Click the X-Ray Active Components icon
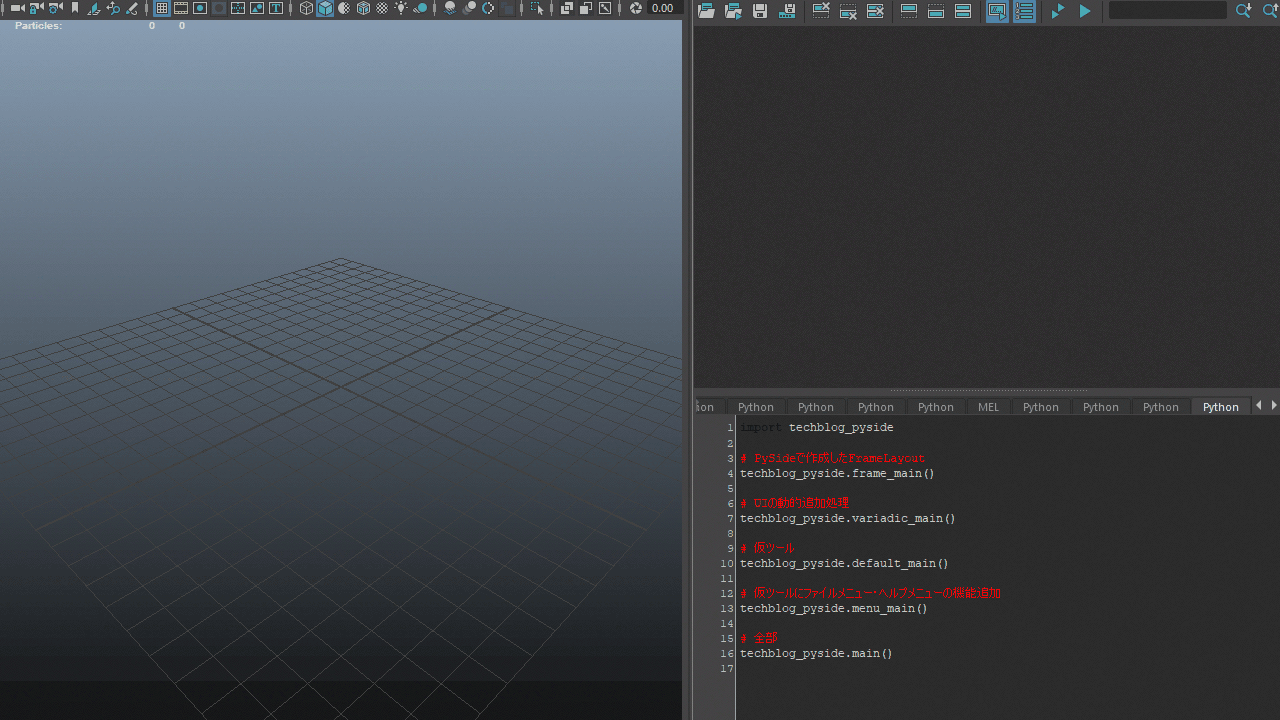The height and width of the screenshot is (720, 1280). pos(586,8)
